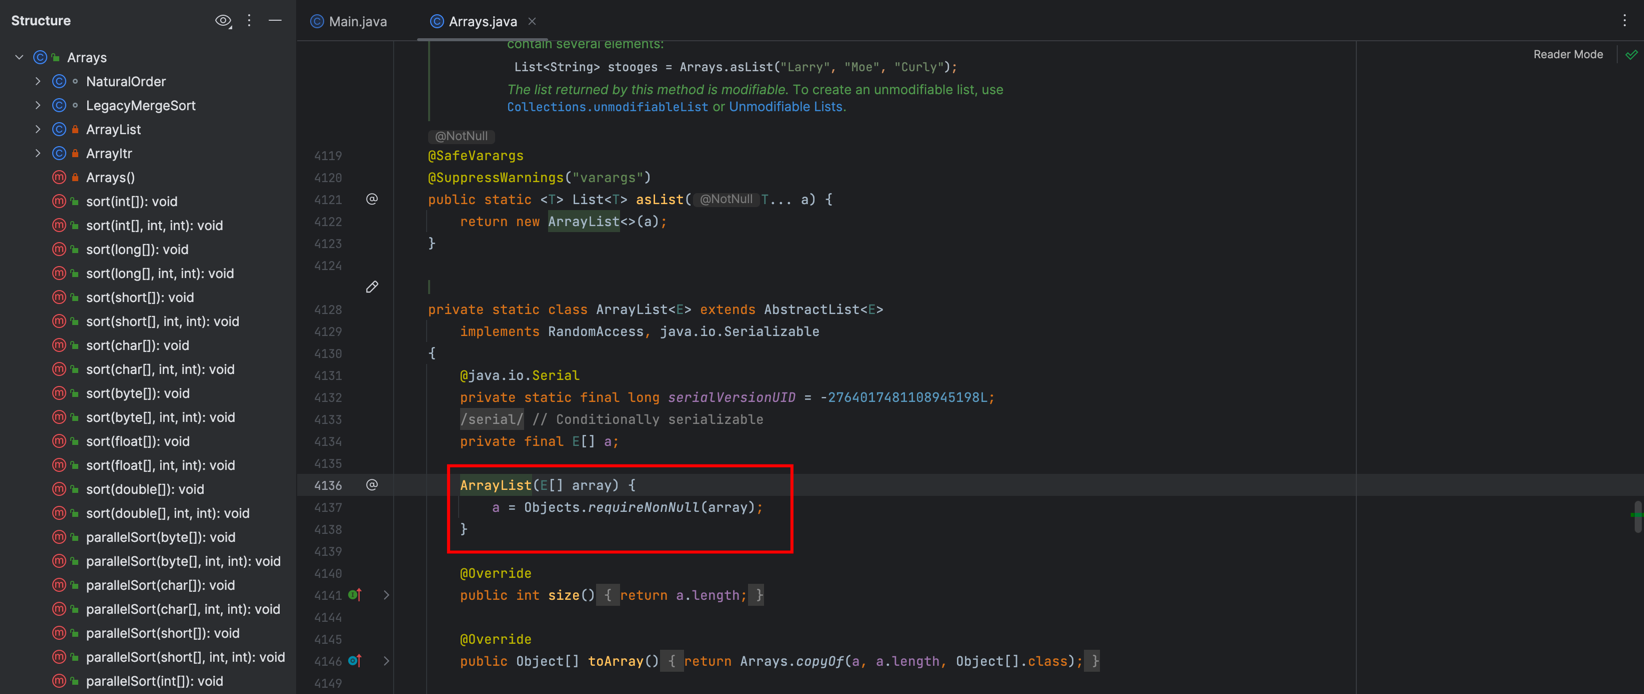
Task: Close the Arrays.java tab
Action: 532,21
